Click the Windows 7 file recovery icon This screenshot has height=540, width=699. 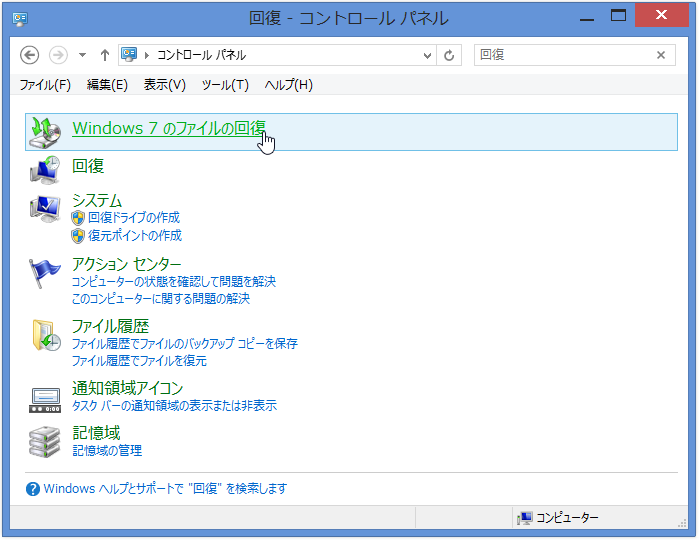point(45,132)
